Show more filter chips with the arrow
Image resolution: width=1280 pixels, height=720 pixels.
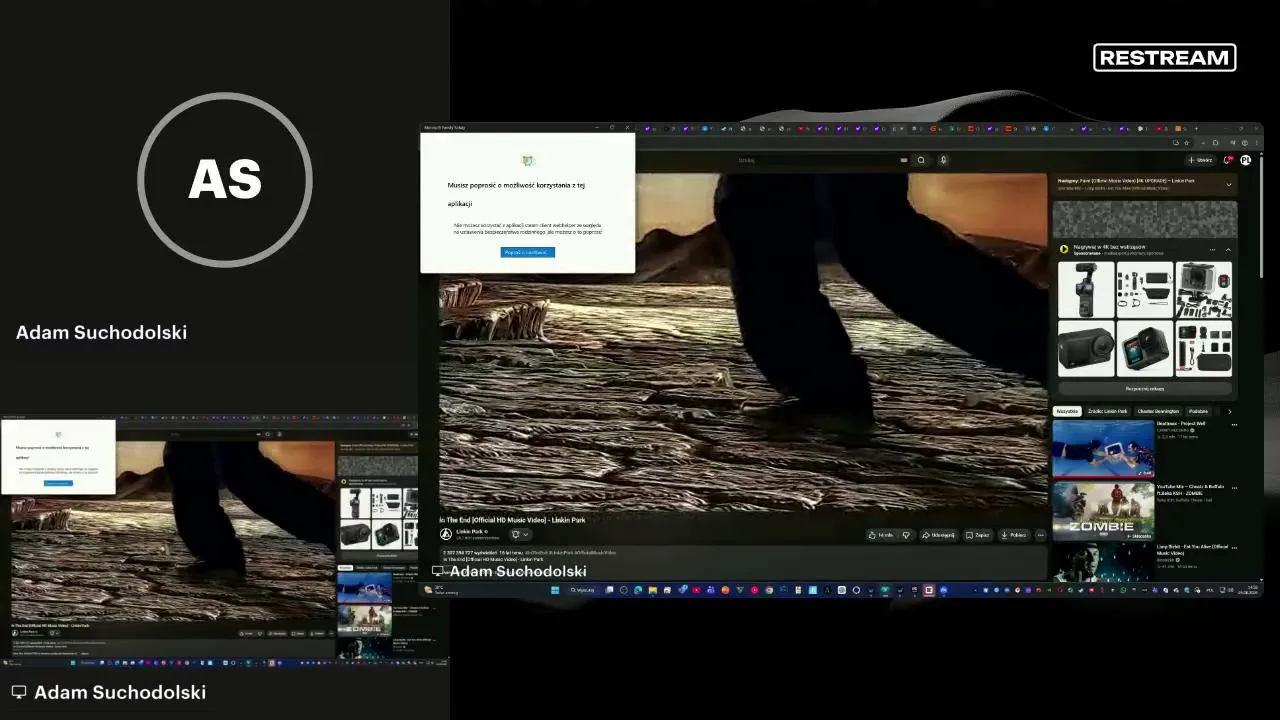pos(1229,411)
